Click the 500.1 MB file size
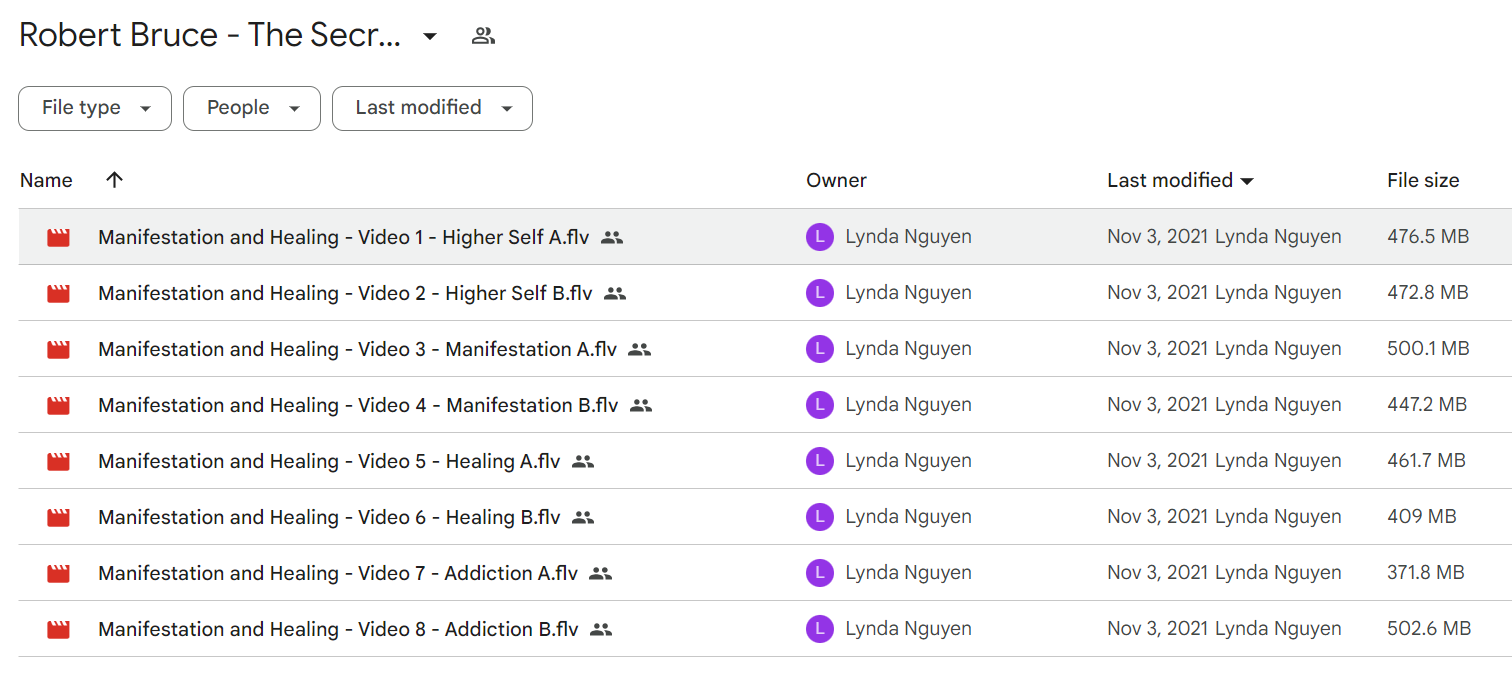 (x=1428, y=349)
